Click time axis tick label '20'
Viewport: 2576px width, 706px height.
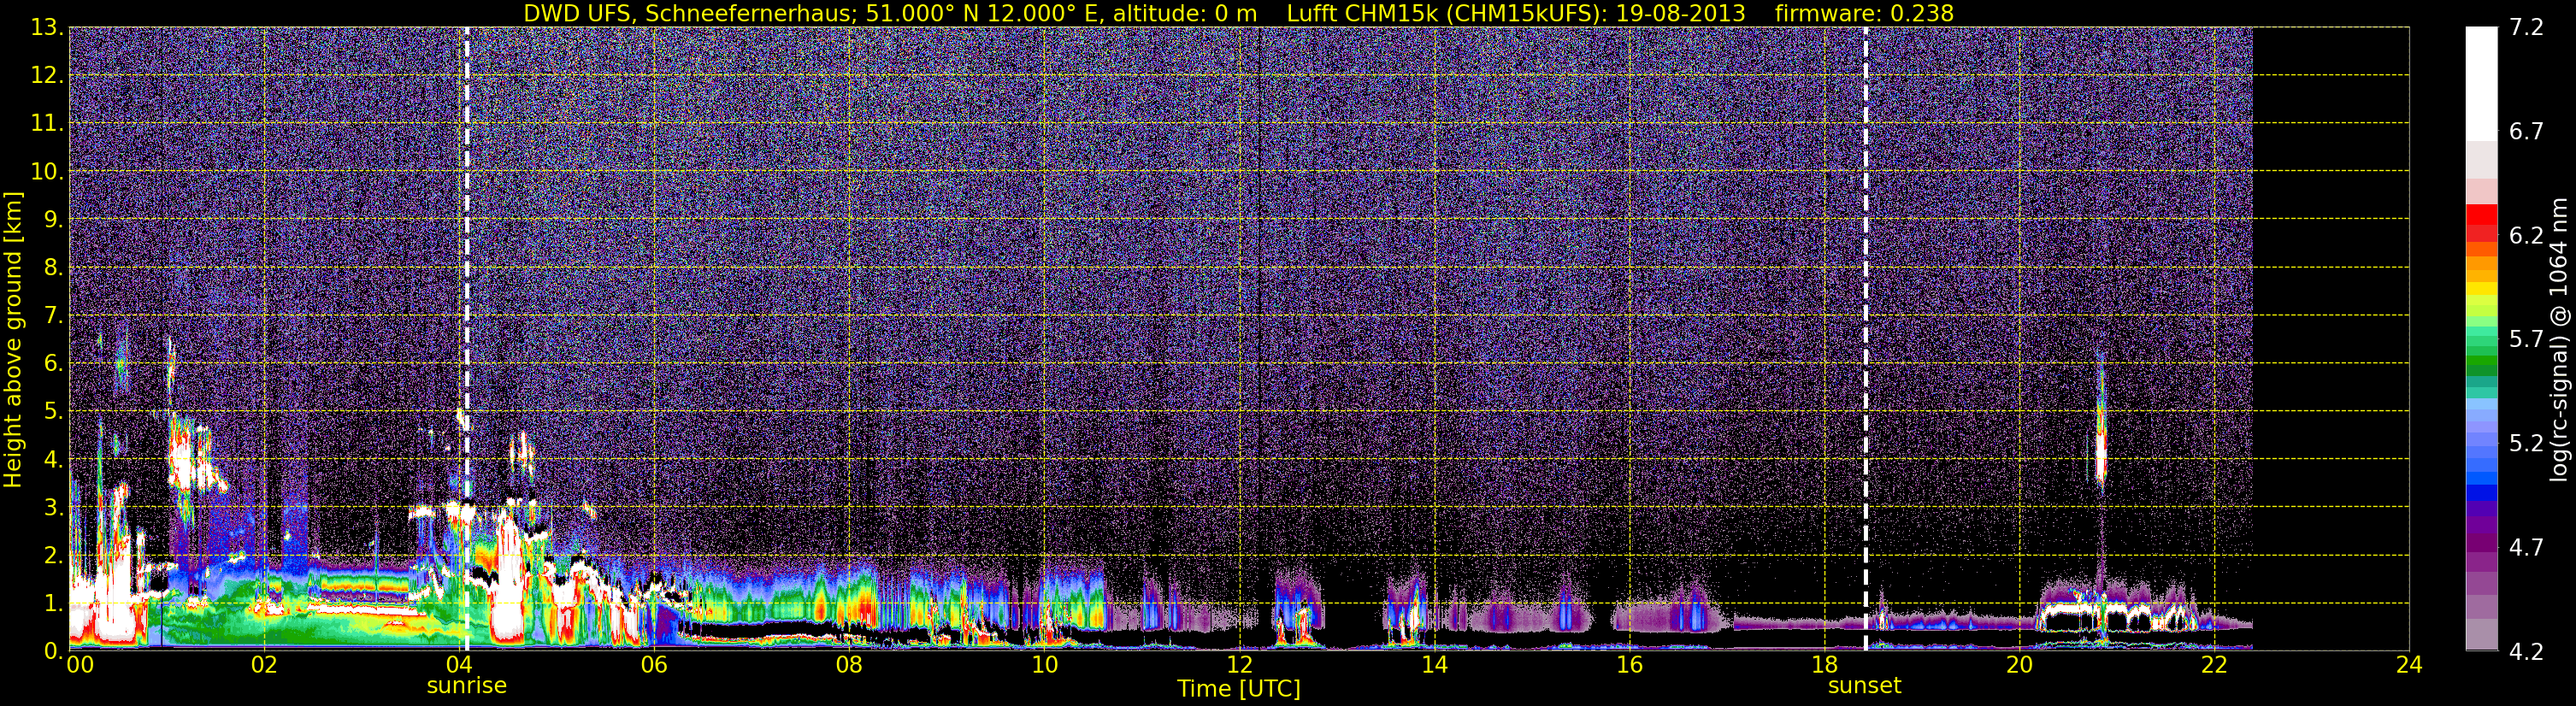click(x=2019, y=665)
